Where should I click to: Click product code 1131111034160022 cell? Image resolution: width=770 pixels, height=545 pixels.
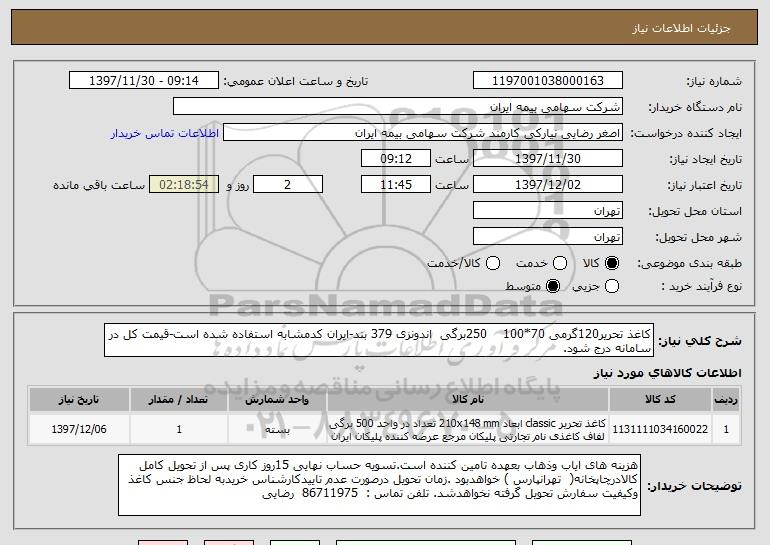click(x=660, y=429)
